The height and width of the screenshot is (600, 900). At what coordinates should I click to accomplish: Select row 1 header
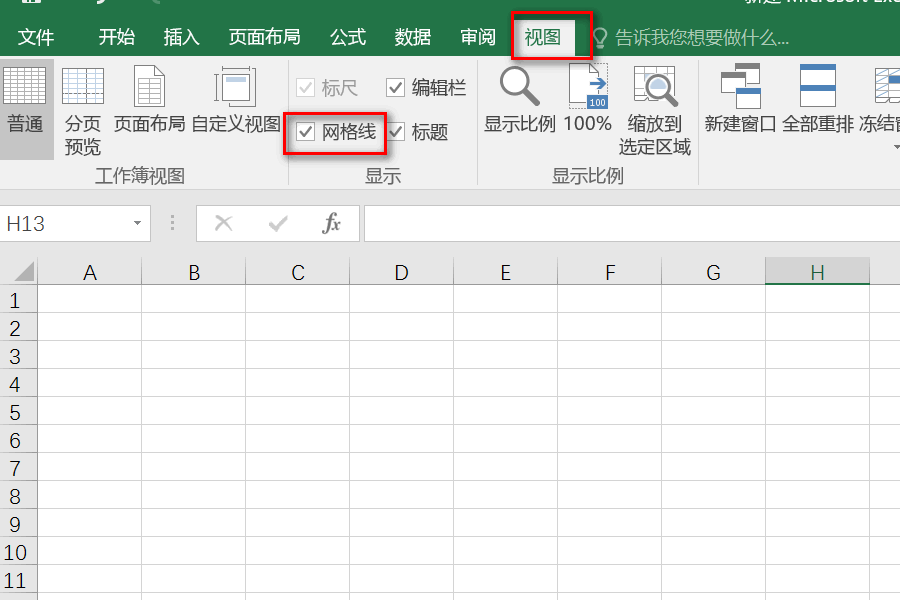pyautogui.click(x=18, y=300)
